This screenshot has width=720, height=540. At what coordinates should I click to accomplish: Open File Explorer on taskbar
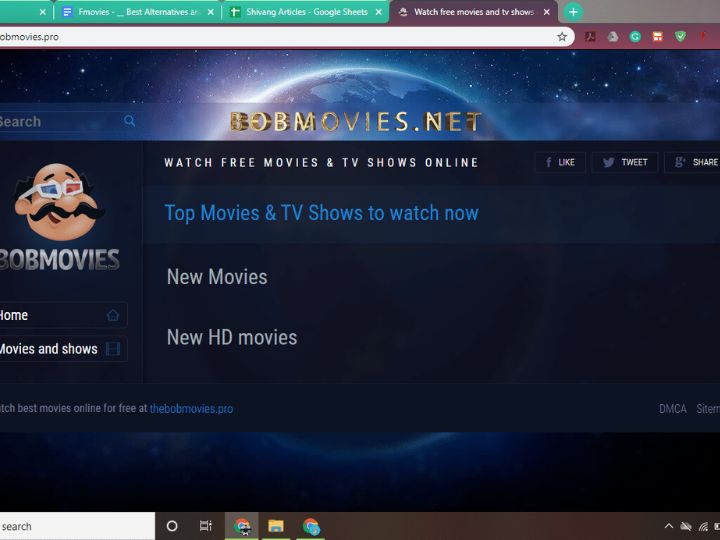(x=276, y=526)
